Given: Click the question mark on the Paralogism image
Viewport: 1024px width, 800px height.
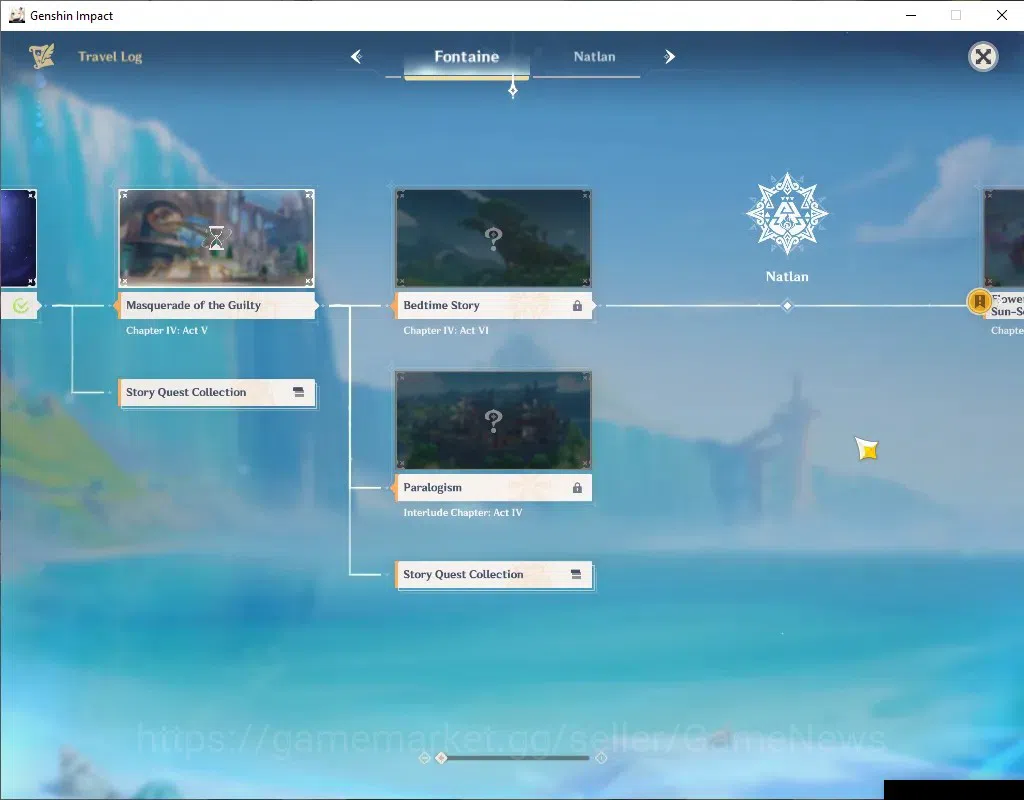Looking at the screenshot, I should tap(494, 421).
